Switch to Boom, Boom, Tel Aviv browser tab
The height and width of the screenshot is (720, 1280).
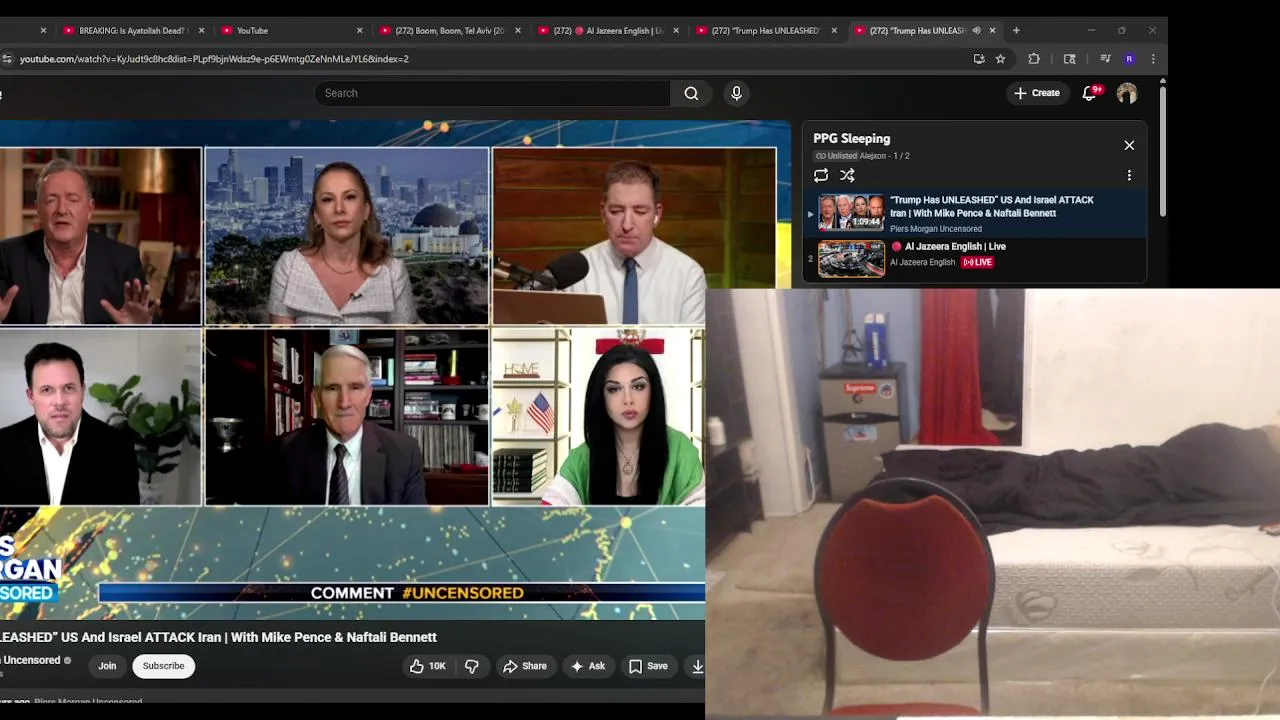click(443, 30)
